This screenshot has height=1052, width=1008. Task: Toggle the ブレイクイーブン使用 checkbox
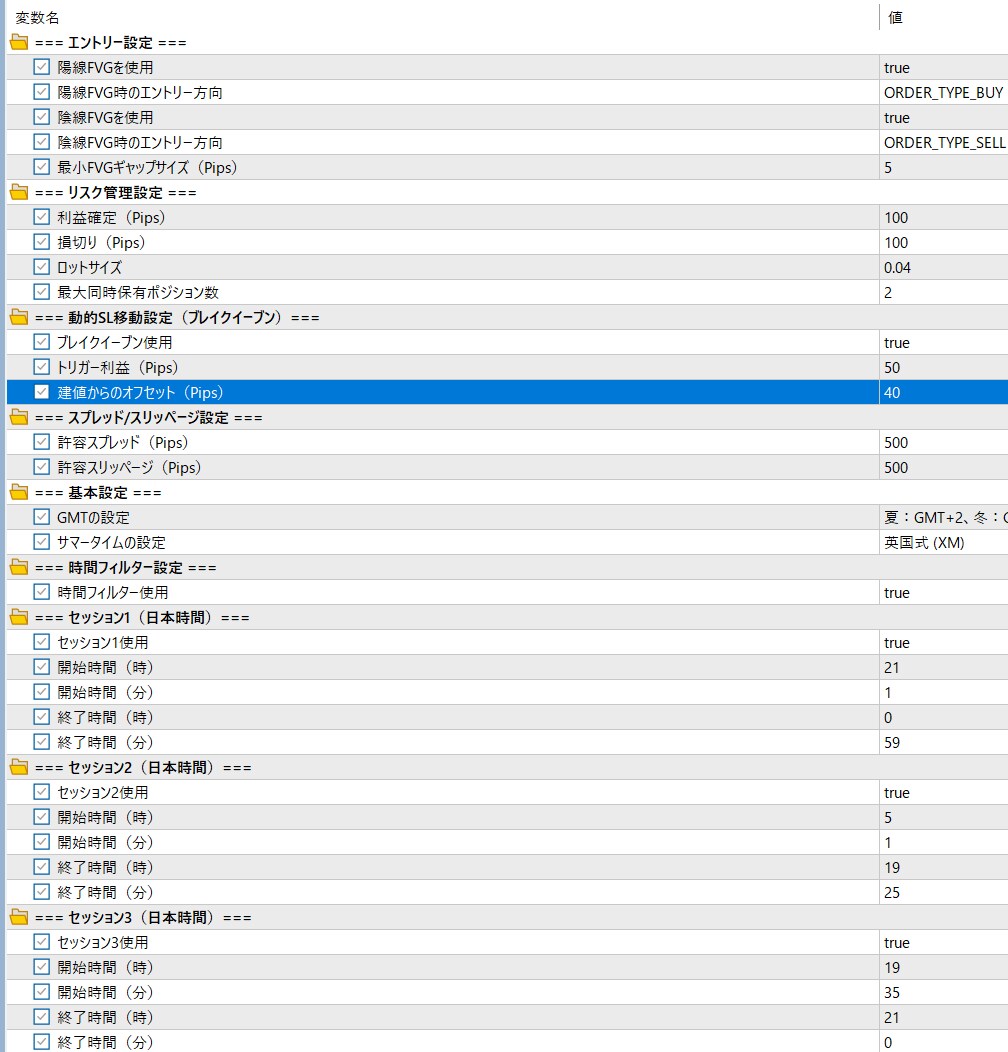pyautogui.click(x=42, y=342)
